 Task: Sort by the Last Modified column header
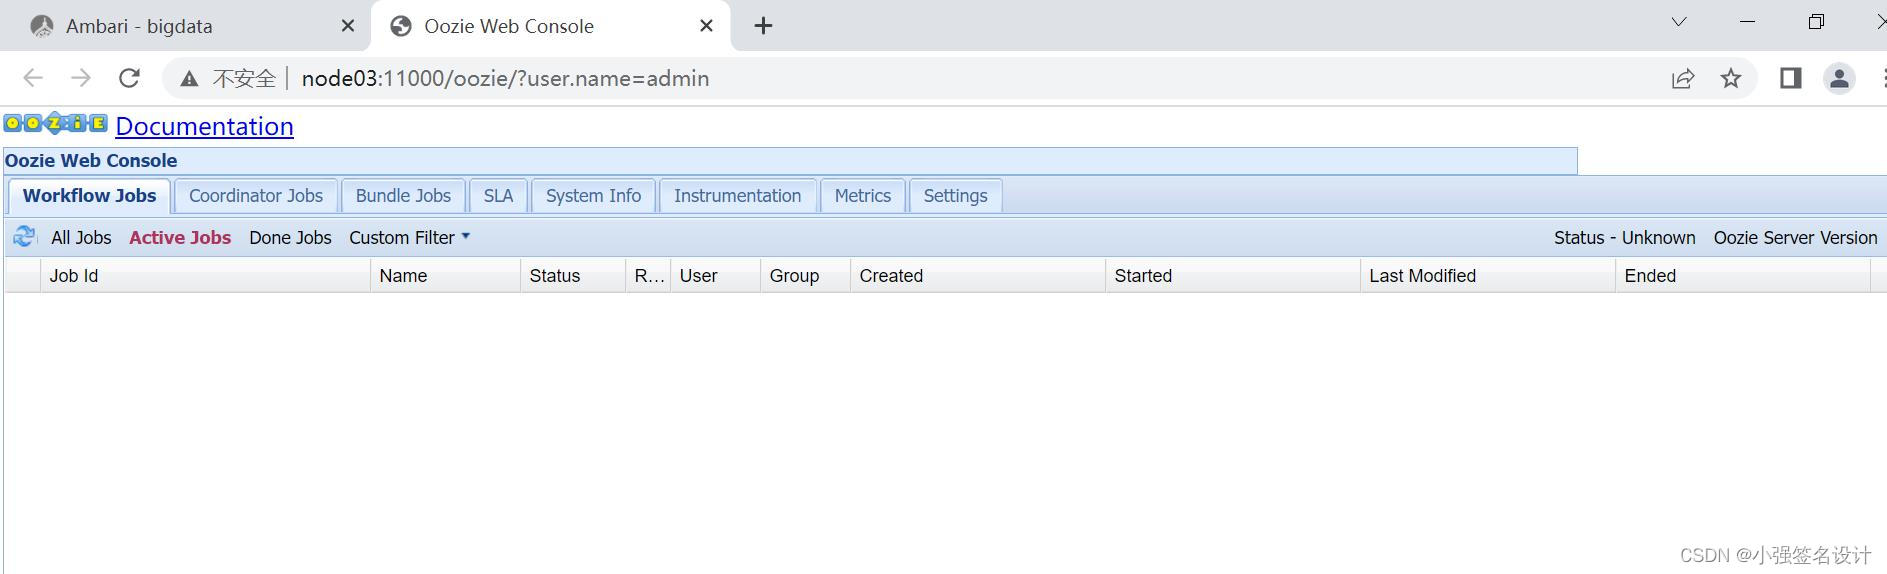tap(1488, 276)
